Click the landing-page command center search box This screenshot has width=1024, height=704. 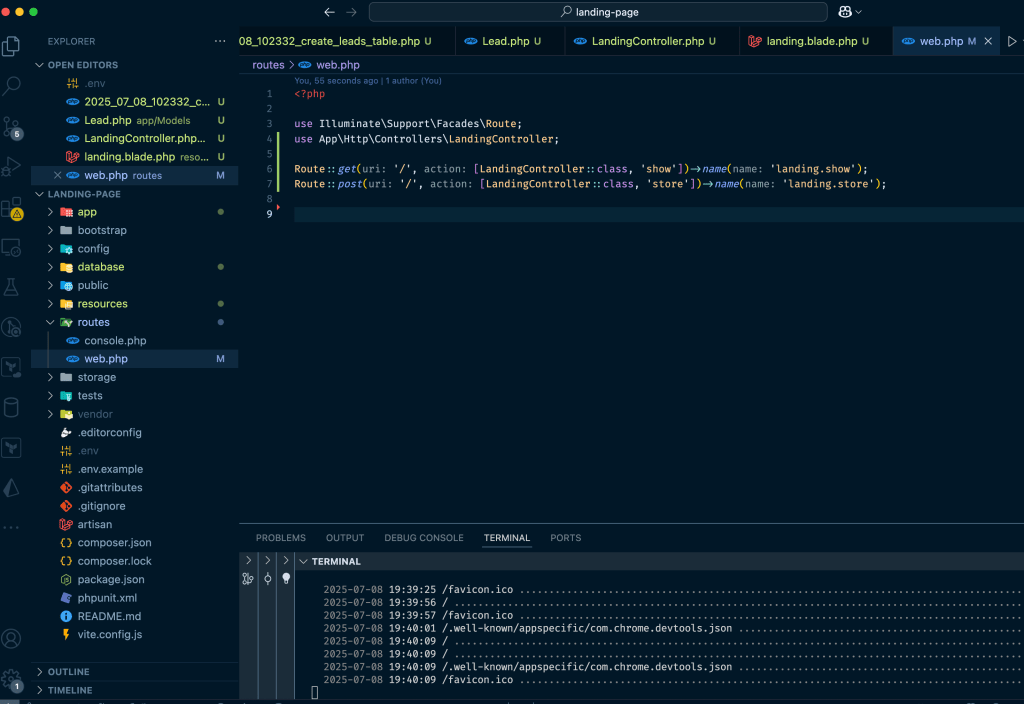(x=598, y=12)
